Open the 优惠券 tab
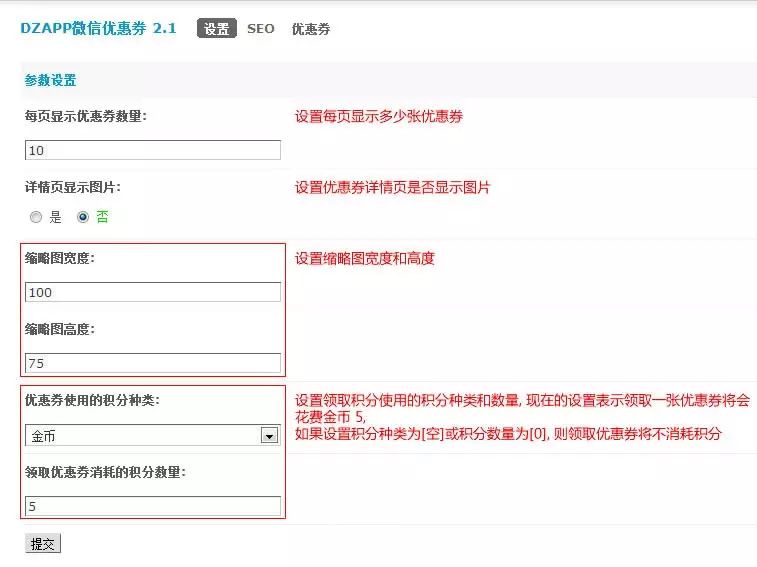The height and width of the screenshot is (567, 757). point(311,29)
